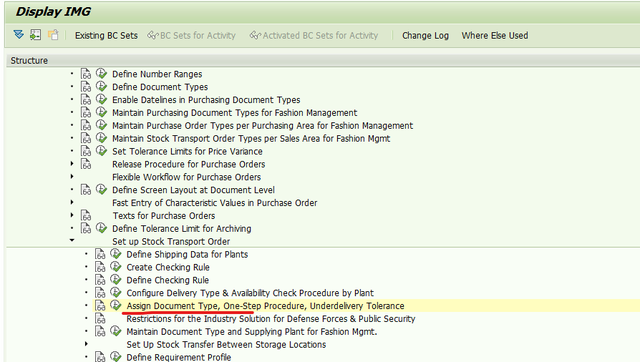Expand Set Up Stock Transfer Between Storage Locations
Image resolution: width=640 pixels, height=362 pixels.
coord(86,344)
